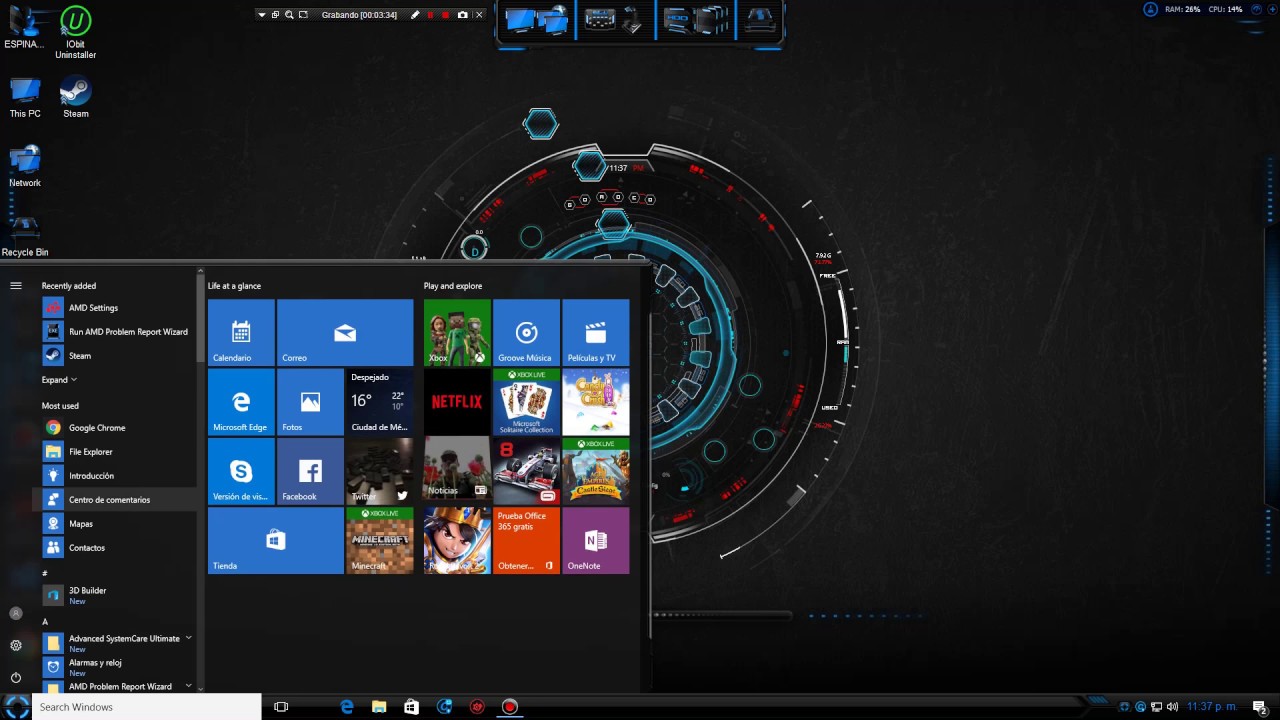1280x720 pixels.
Task: Launch the Minecraft tile
Action: coord(379,540)
